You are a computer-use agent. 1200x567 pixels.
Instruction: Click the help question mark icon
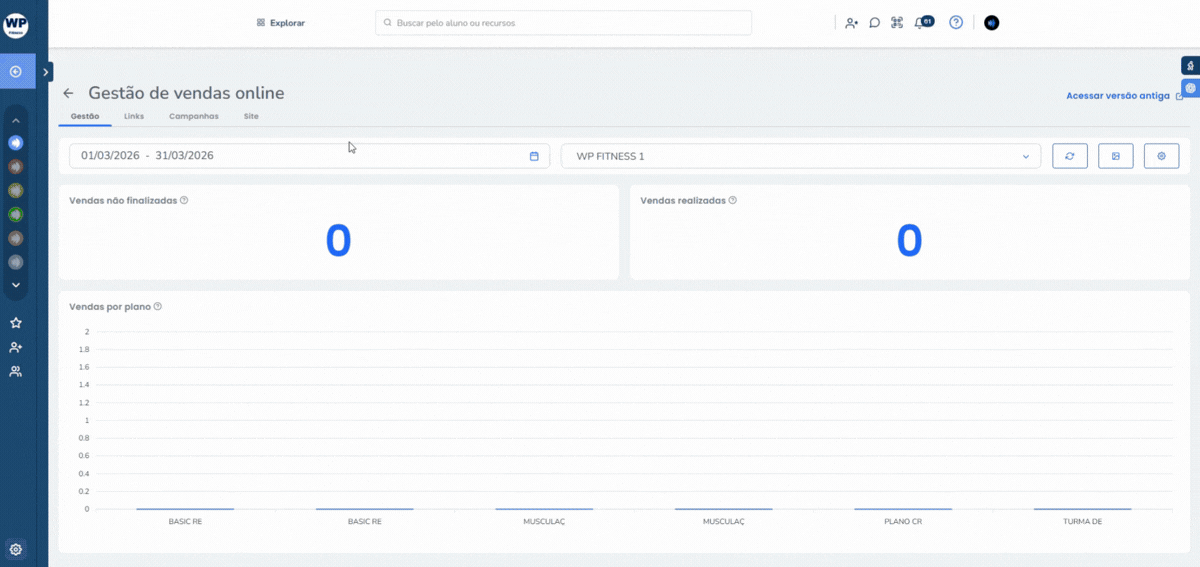click(956, 22)
